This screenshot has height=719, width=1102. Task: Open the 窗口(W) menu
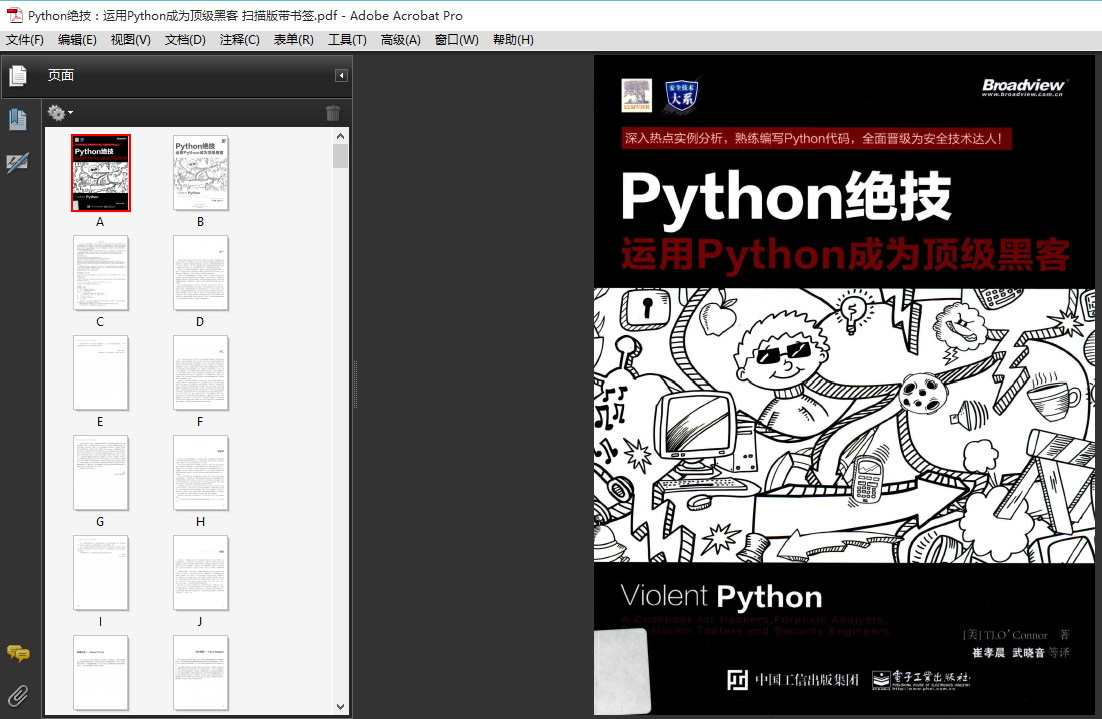coord(457,40)
